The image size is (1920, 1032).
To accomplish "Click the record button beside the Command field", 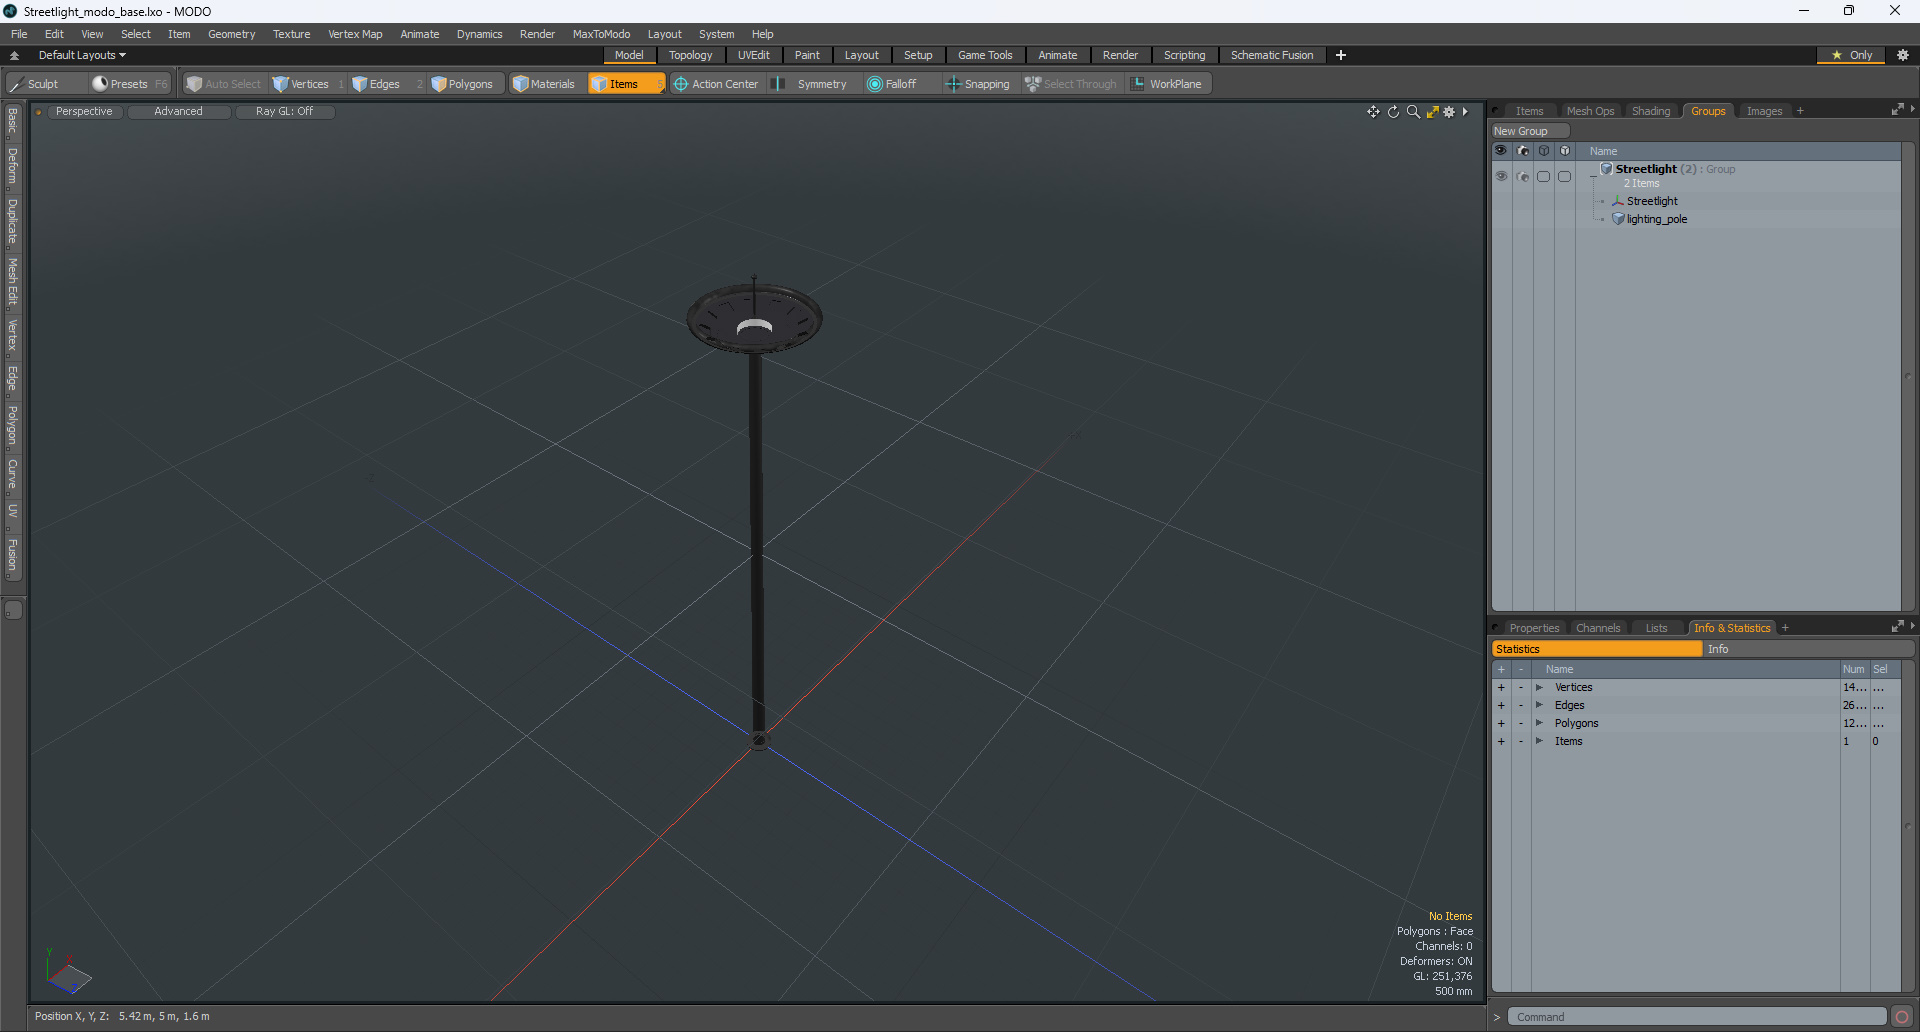I will (x=1902, y=1017).
